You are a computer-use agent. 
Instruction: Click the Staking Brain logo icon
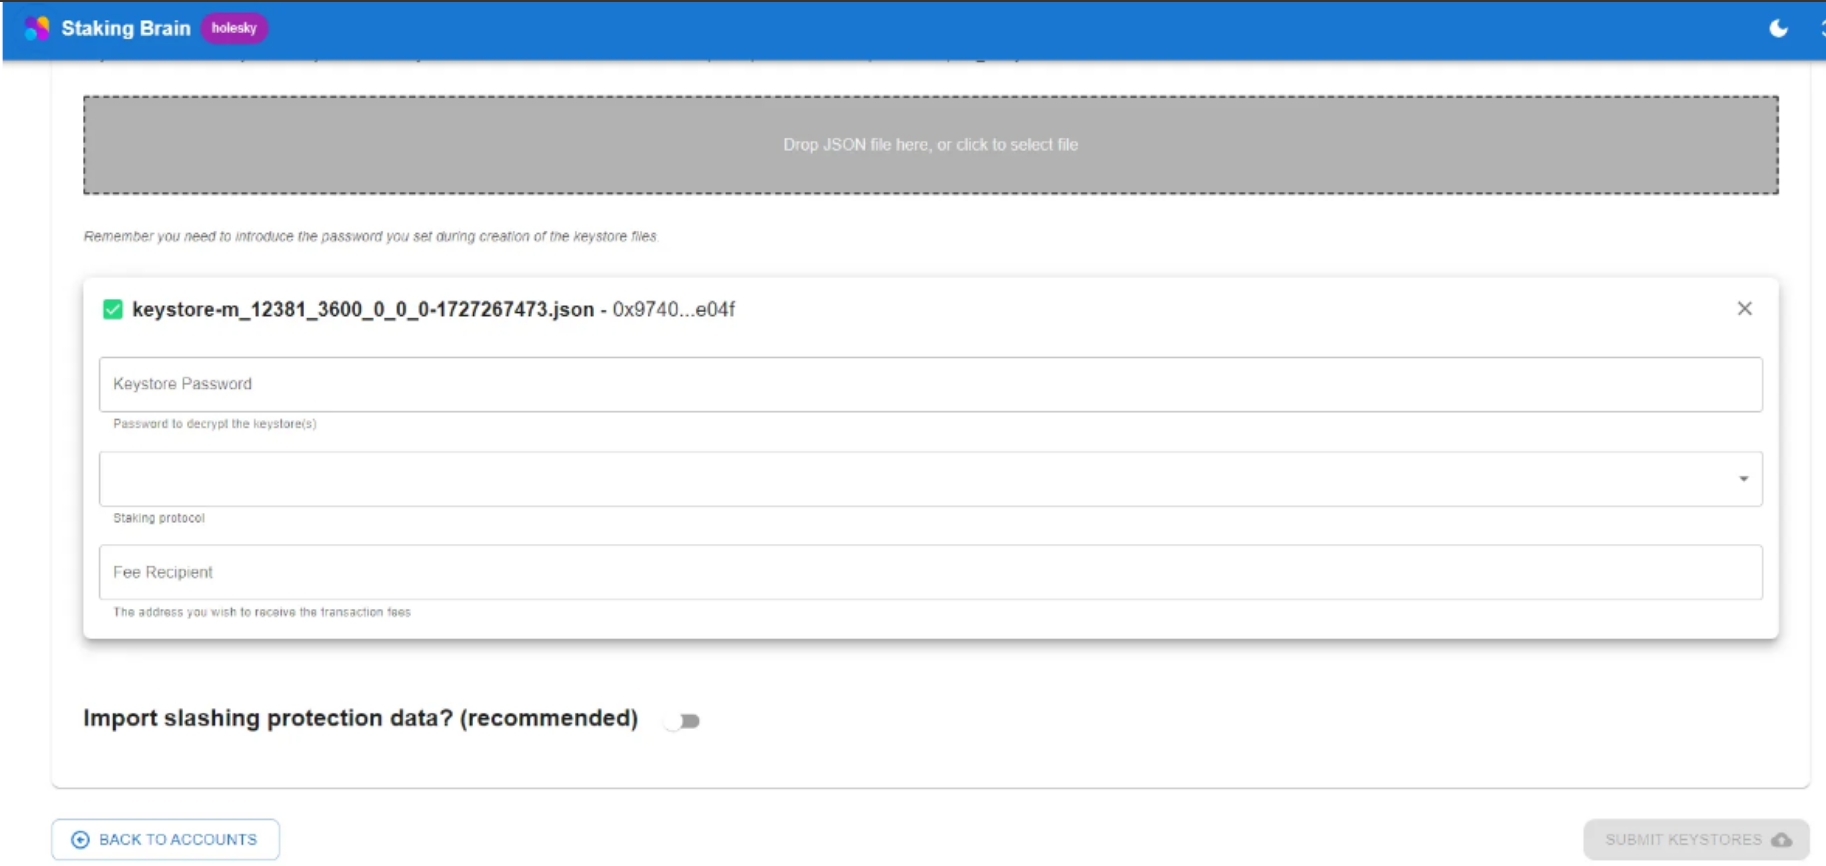click(37, 28)
